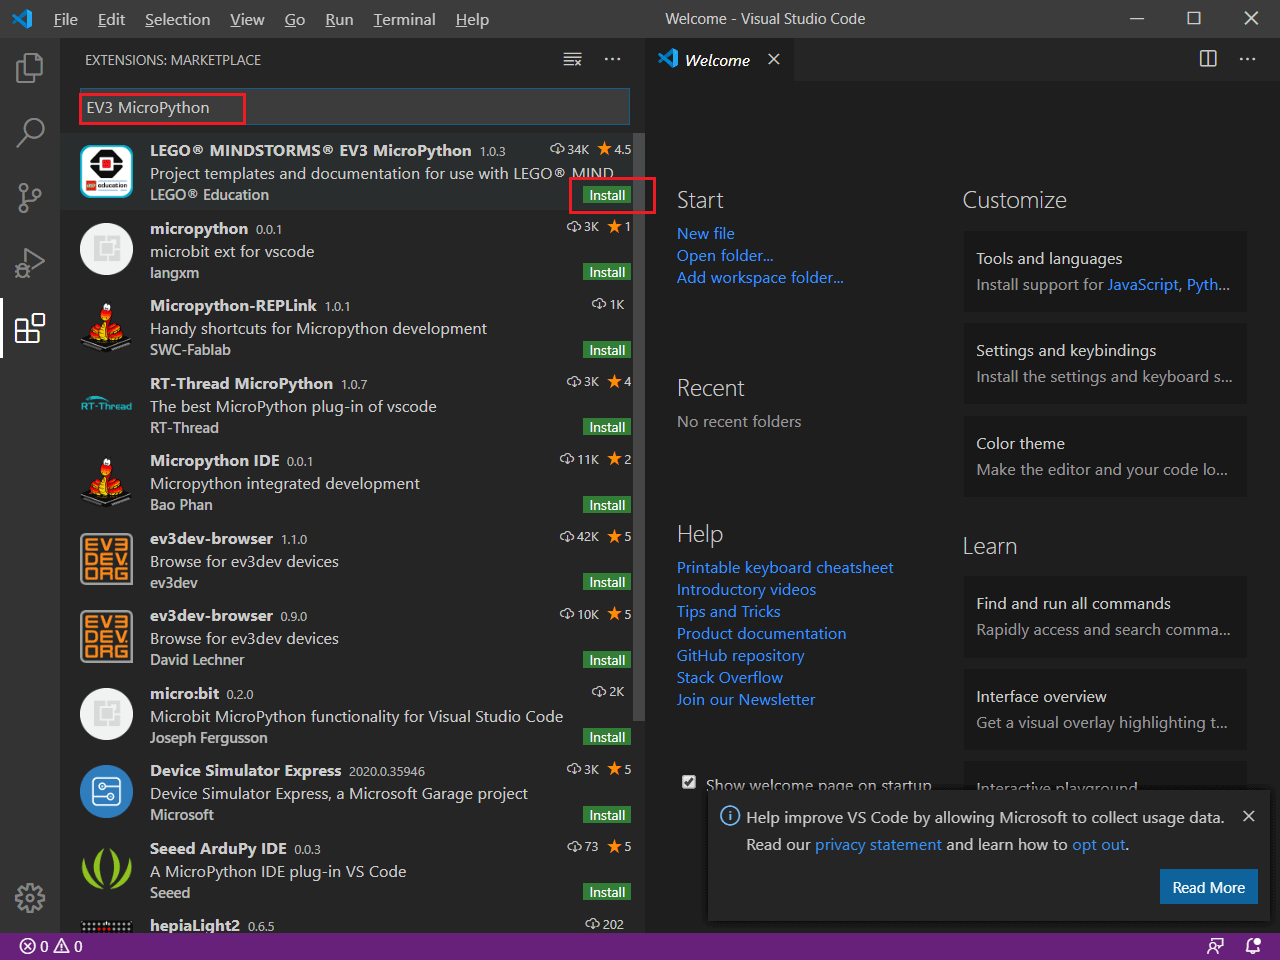Screen dimensions: 1280x960
Task: Toggle Show welcome page on startup checkbox
Action: coord(689,782)
